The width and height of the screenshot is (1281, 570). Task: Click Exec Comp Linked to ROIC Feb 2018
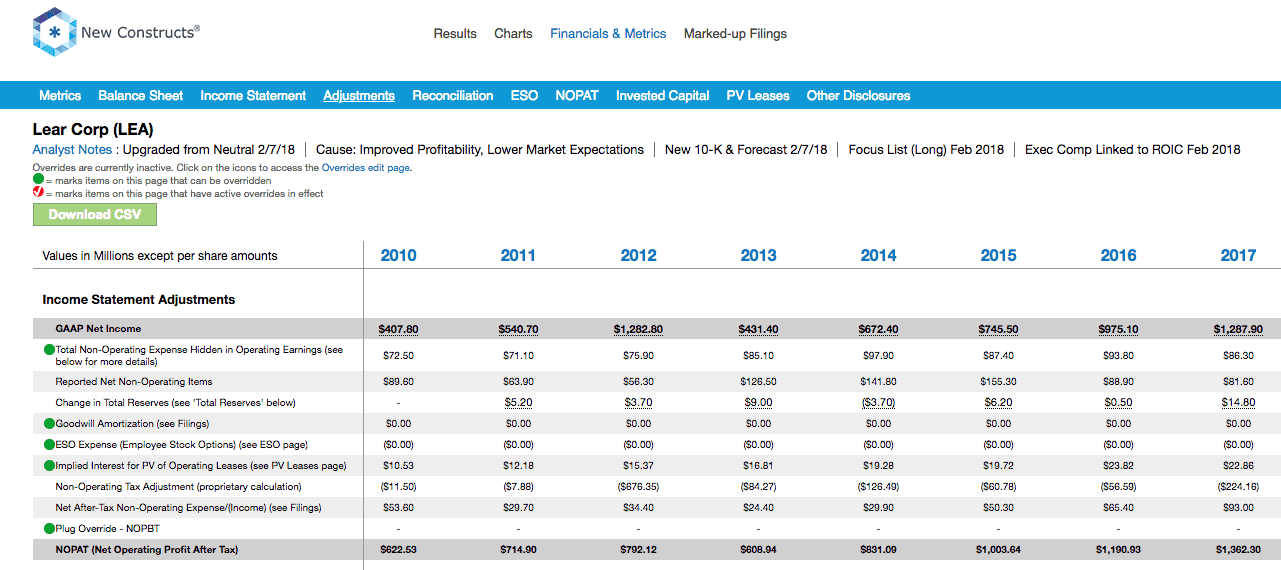[1133, 150]
